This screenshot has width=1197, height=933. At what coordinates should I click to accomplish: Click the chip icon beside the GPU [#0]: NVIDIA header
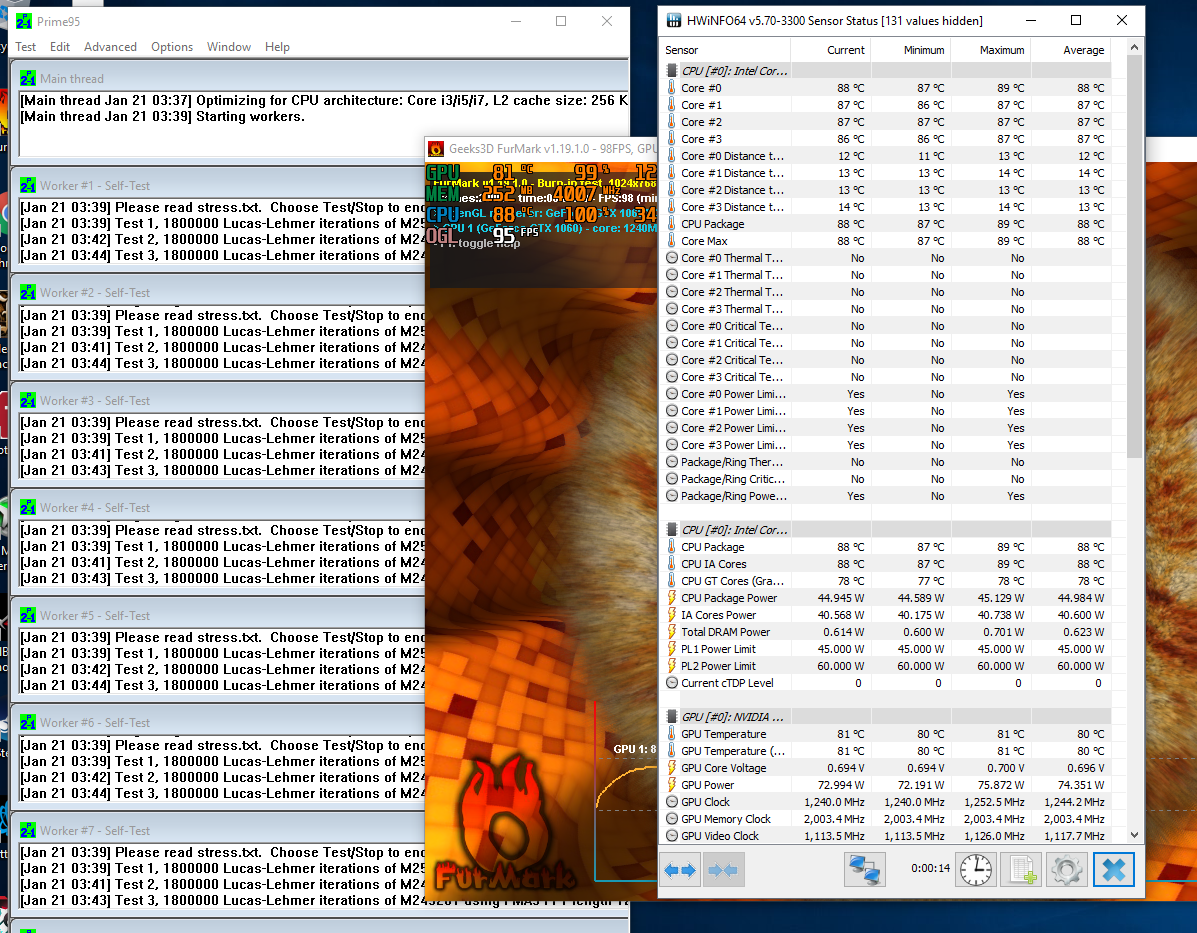(x=672, y=717)
